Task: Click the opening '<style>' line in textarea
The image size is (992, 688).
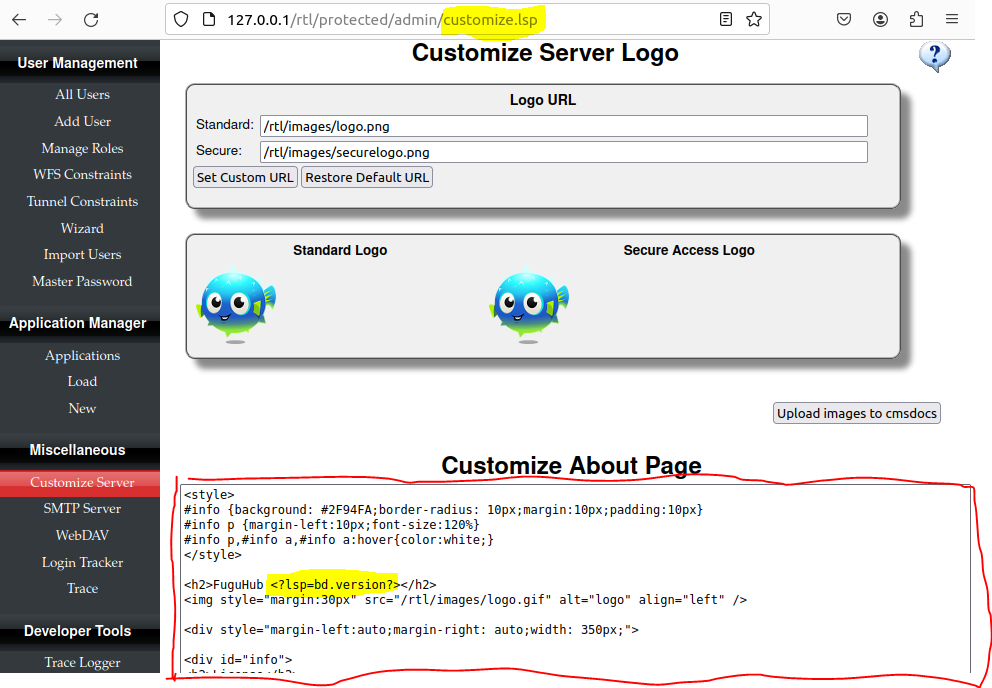Action: [209, 494]
